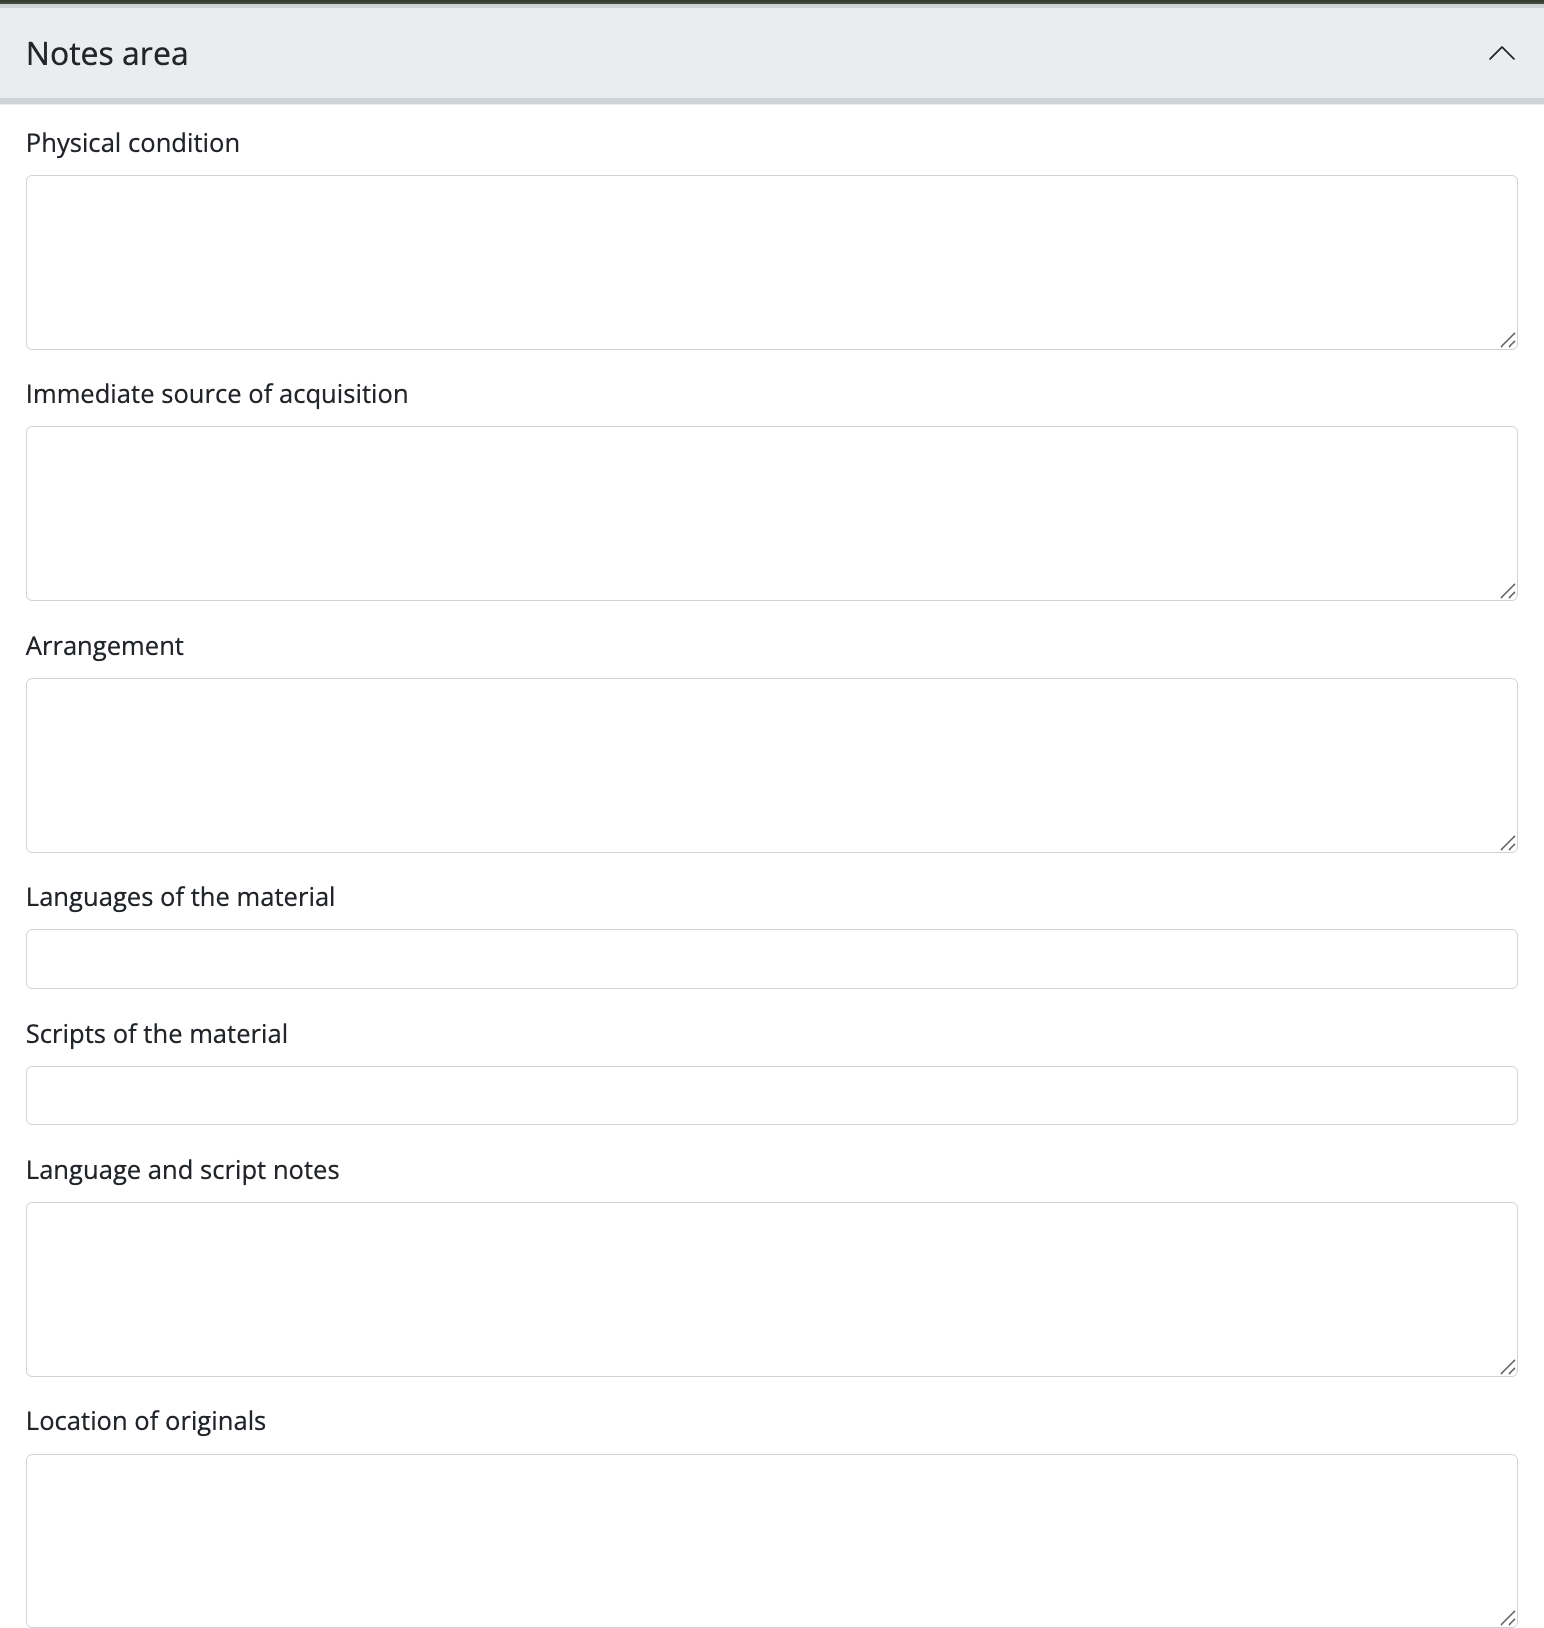The width and height of the screenshot is (1544, 1628).
Task: Click Immediate source of acquisition resize handle
Action: pos(1508,592)
